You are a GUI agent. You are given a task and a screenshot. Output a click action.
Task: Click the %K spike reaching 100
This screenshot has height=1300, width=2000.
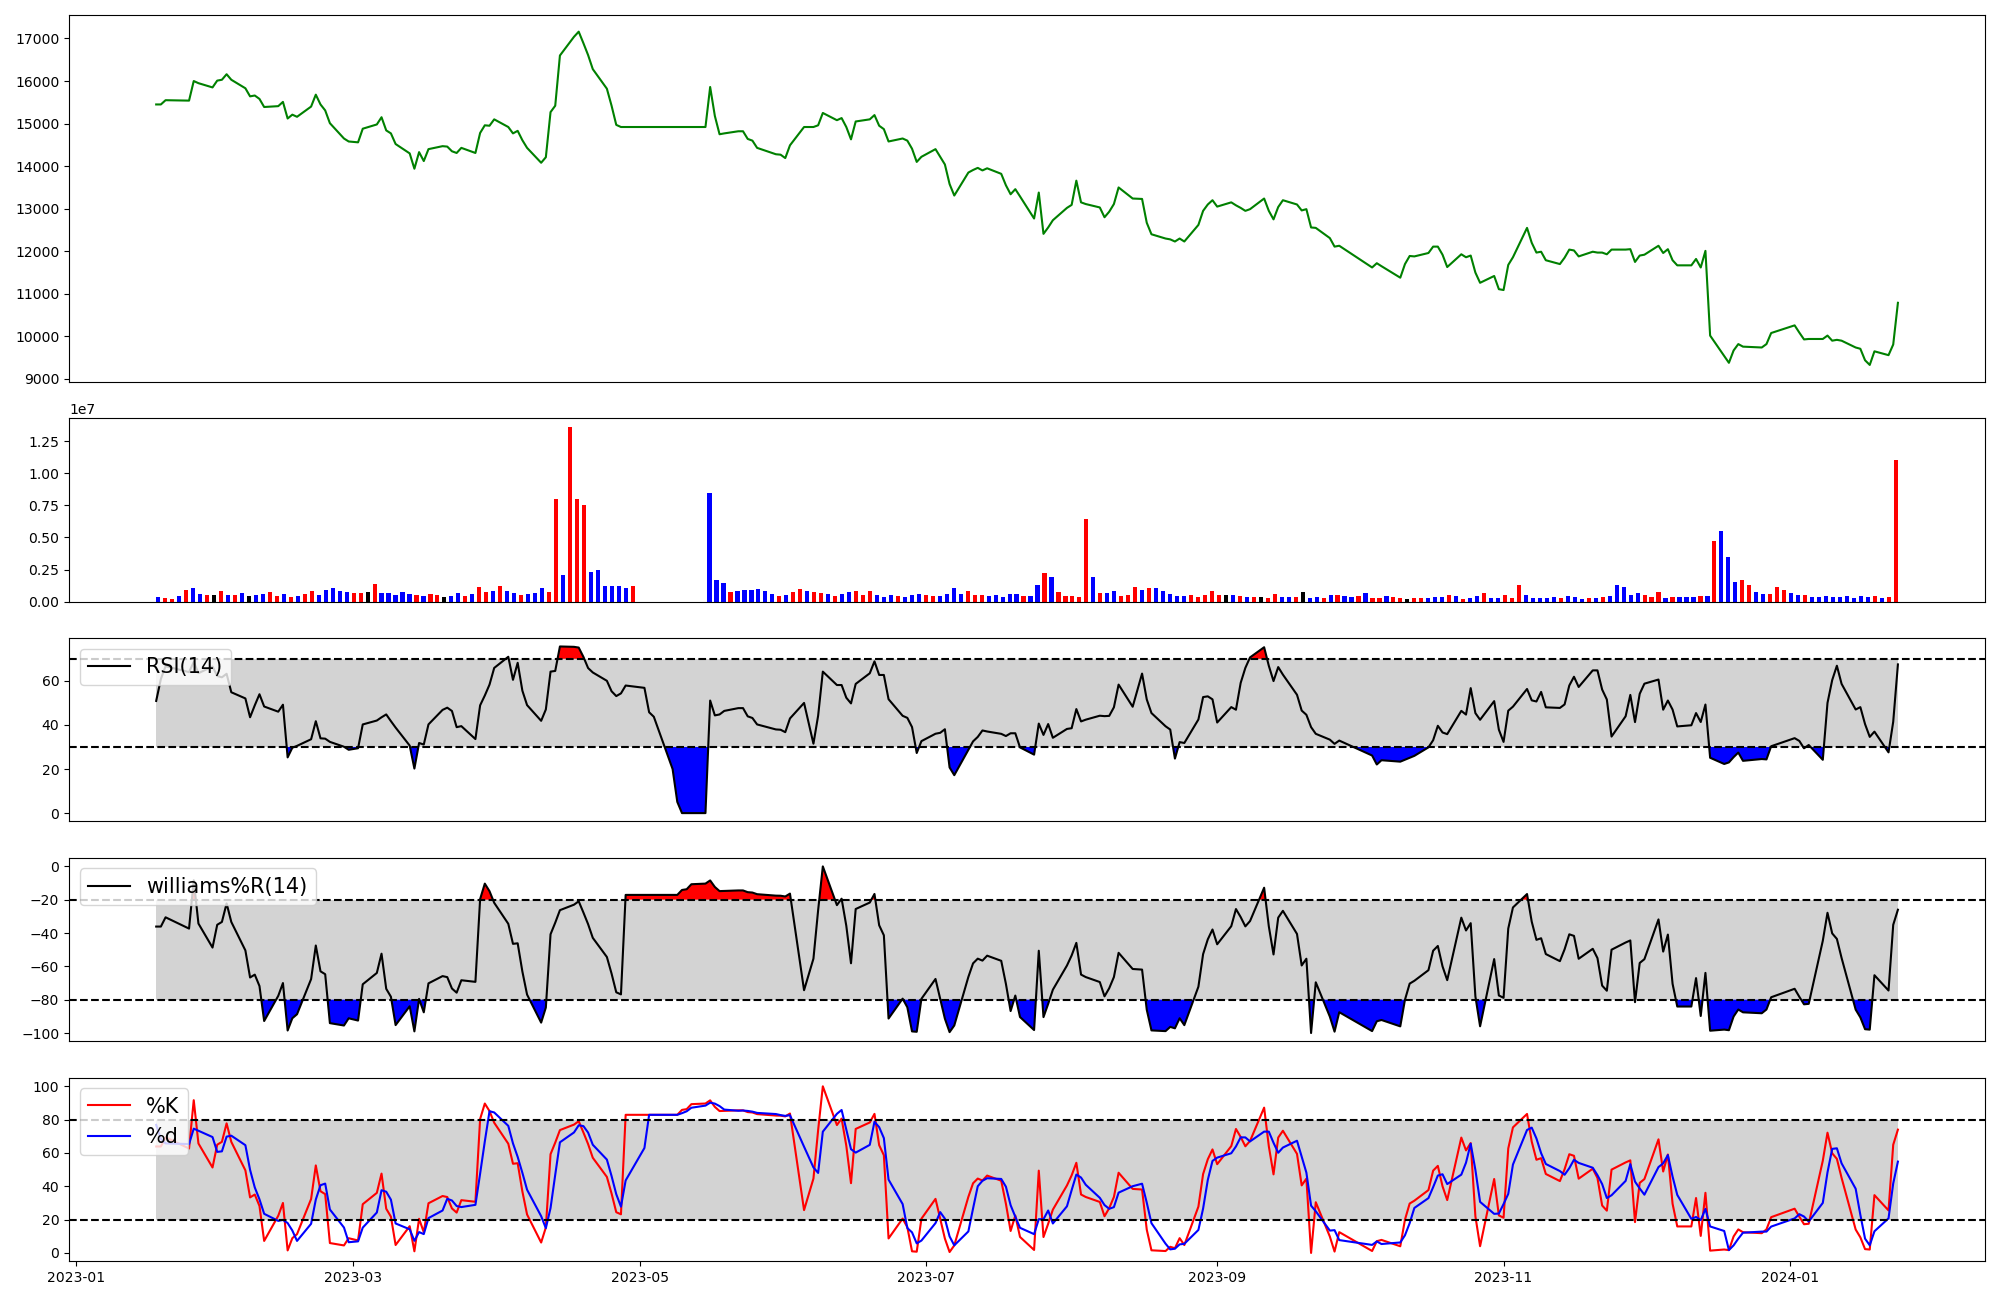(x=823, y=1088)
